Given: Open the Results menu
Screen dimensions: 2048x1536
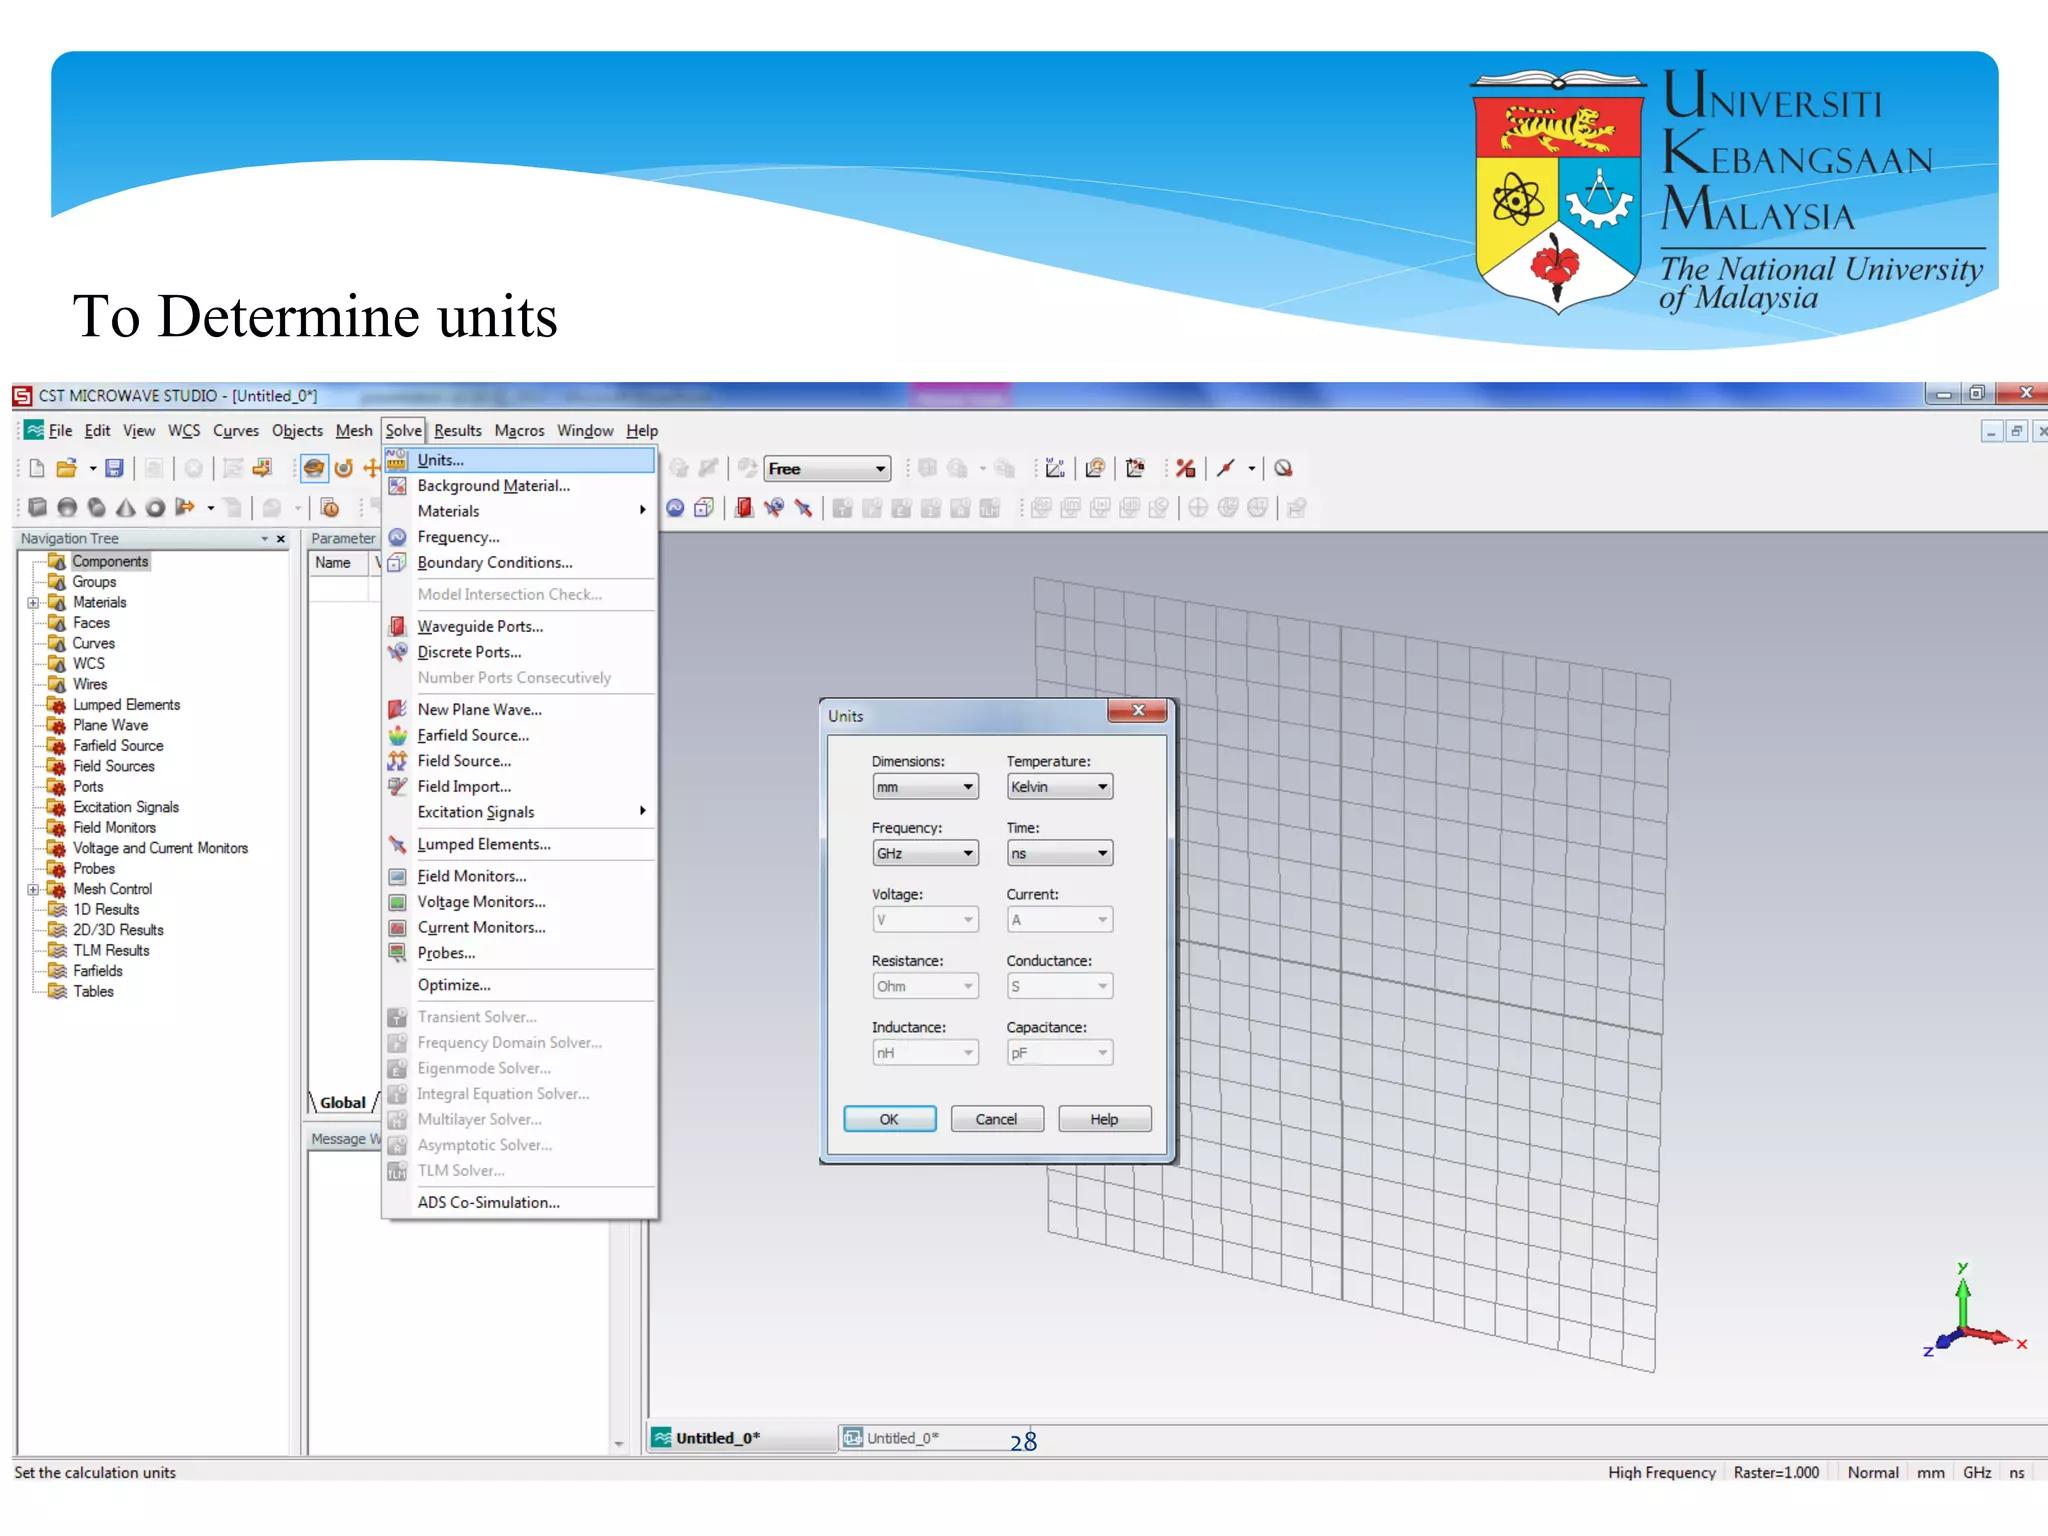Looking at the screenshot, I should click(x=457, y=431).
